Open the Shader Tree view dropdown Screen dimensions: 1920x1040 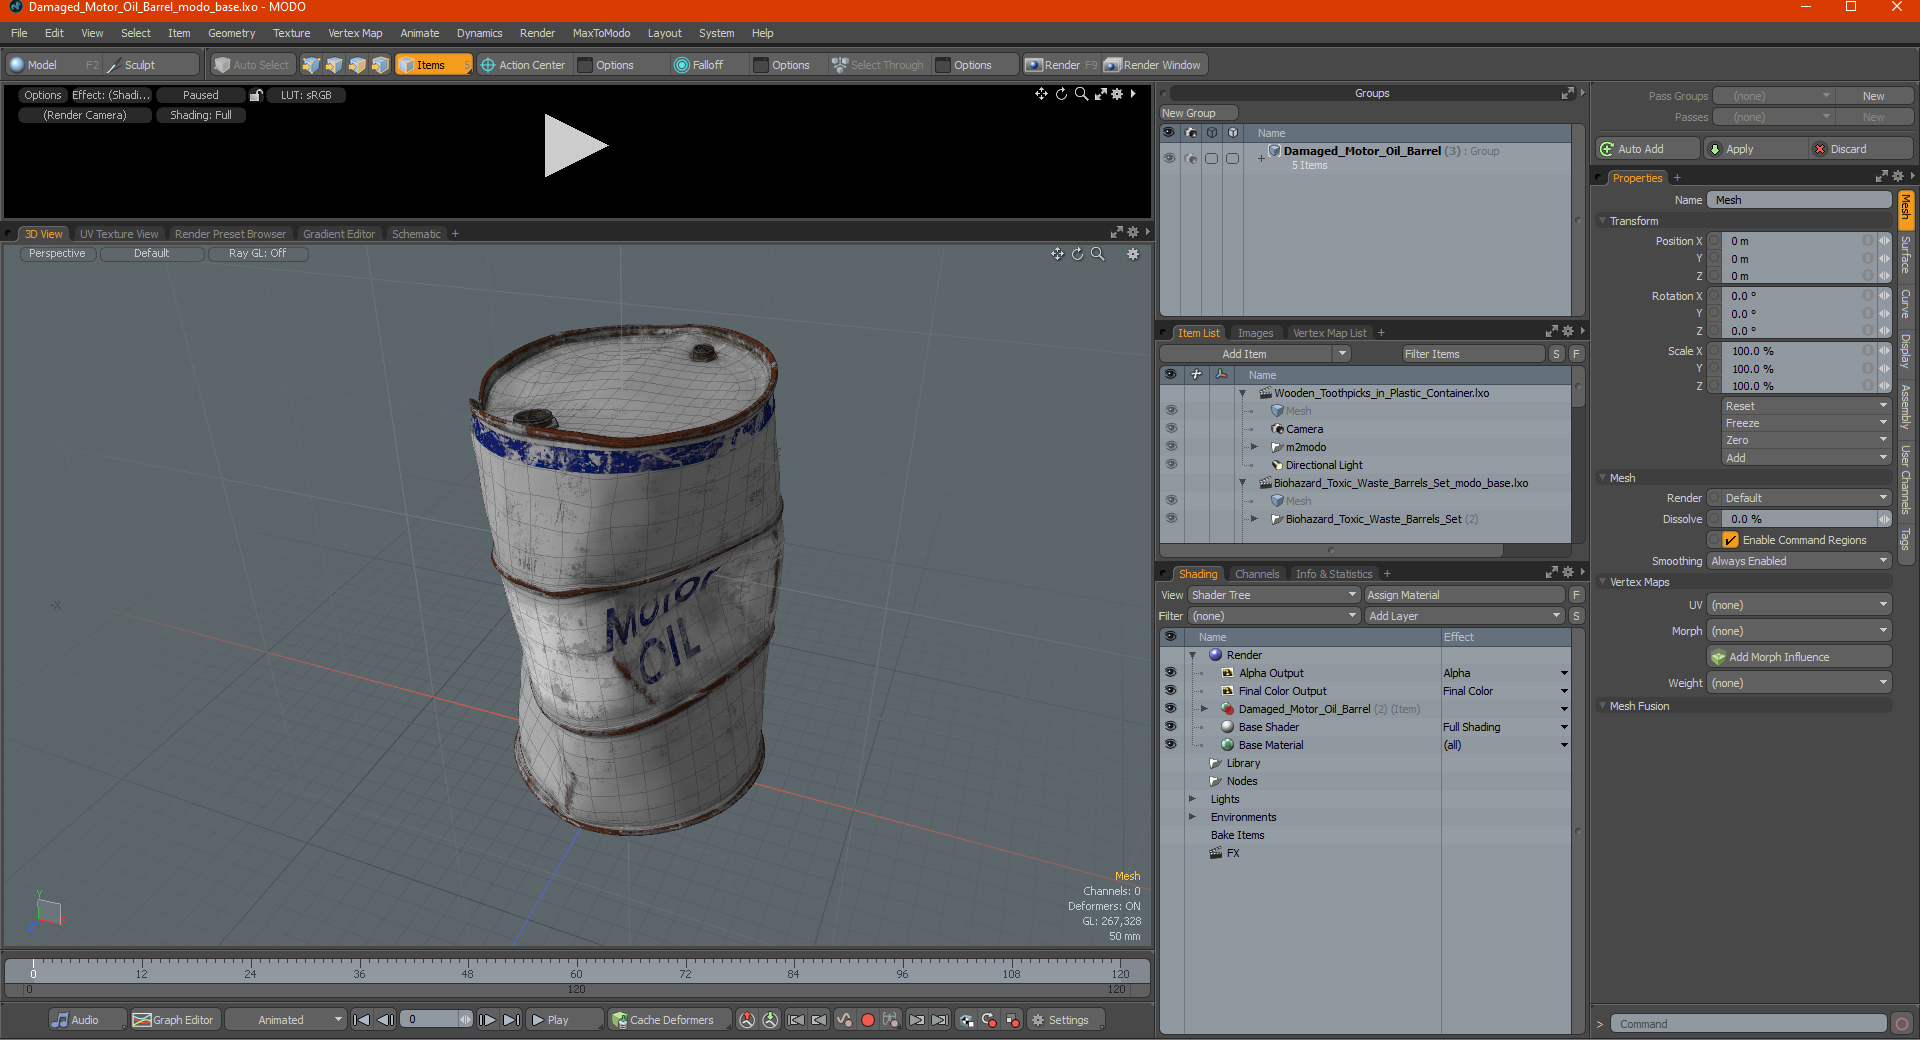[1273, 595]
